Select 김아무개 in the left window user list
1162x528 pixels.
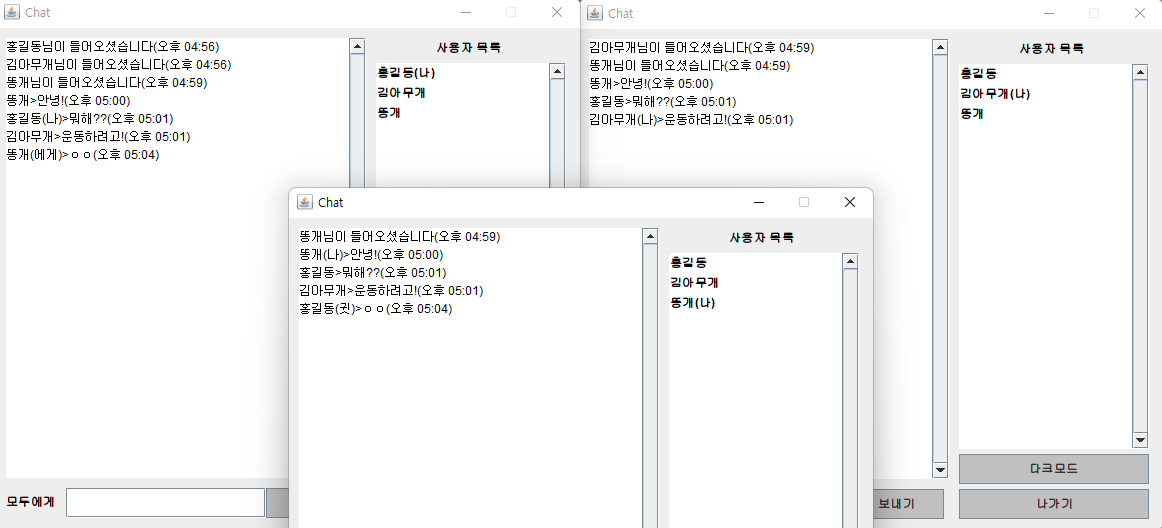click(401, 93)
